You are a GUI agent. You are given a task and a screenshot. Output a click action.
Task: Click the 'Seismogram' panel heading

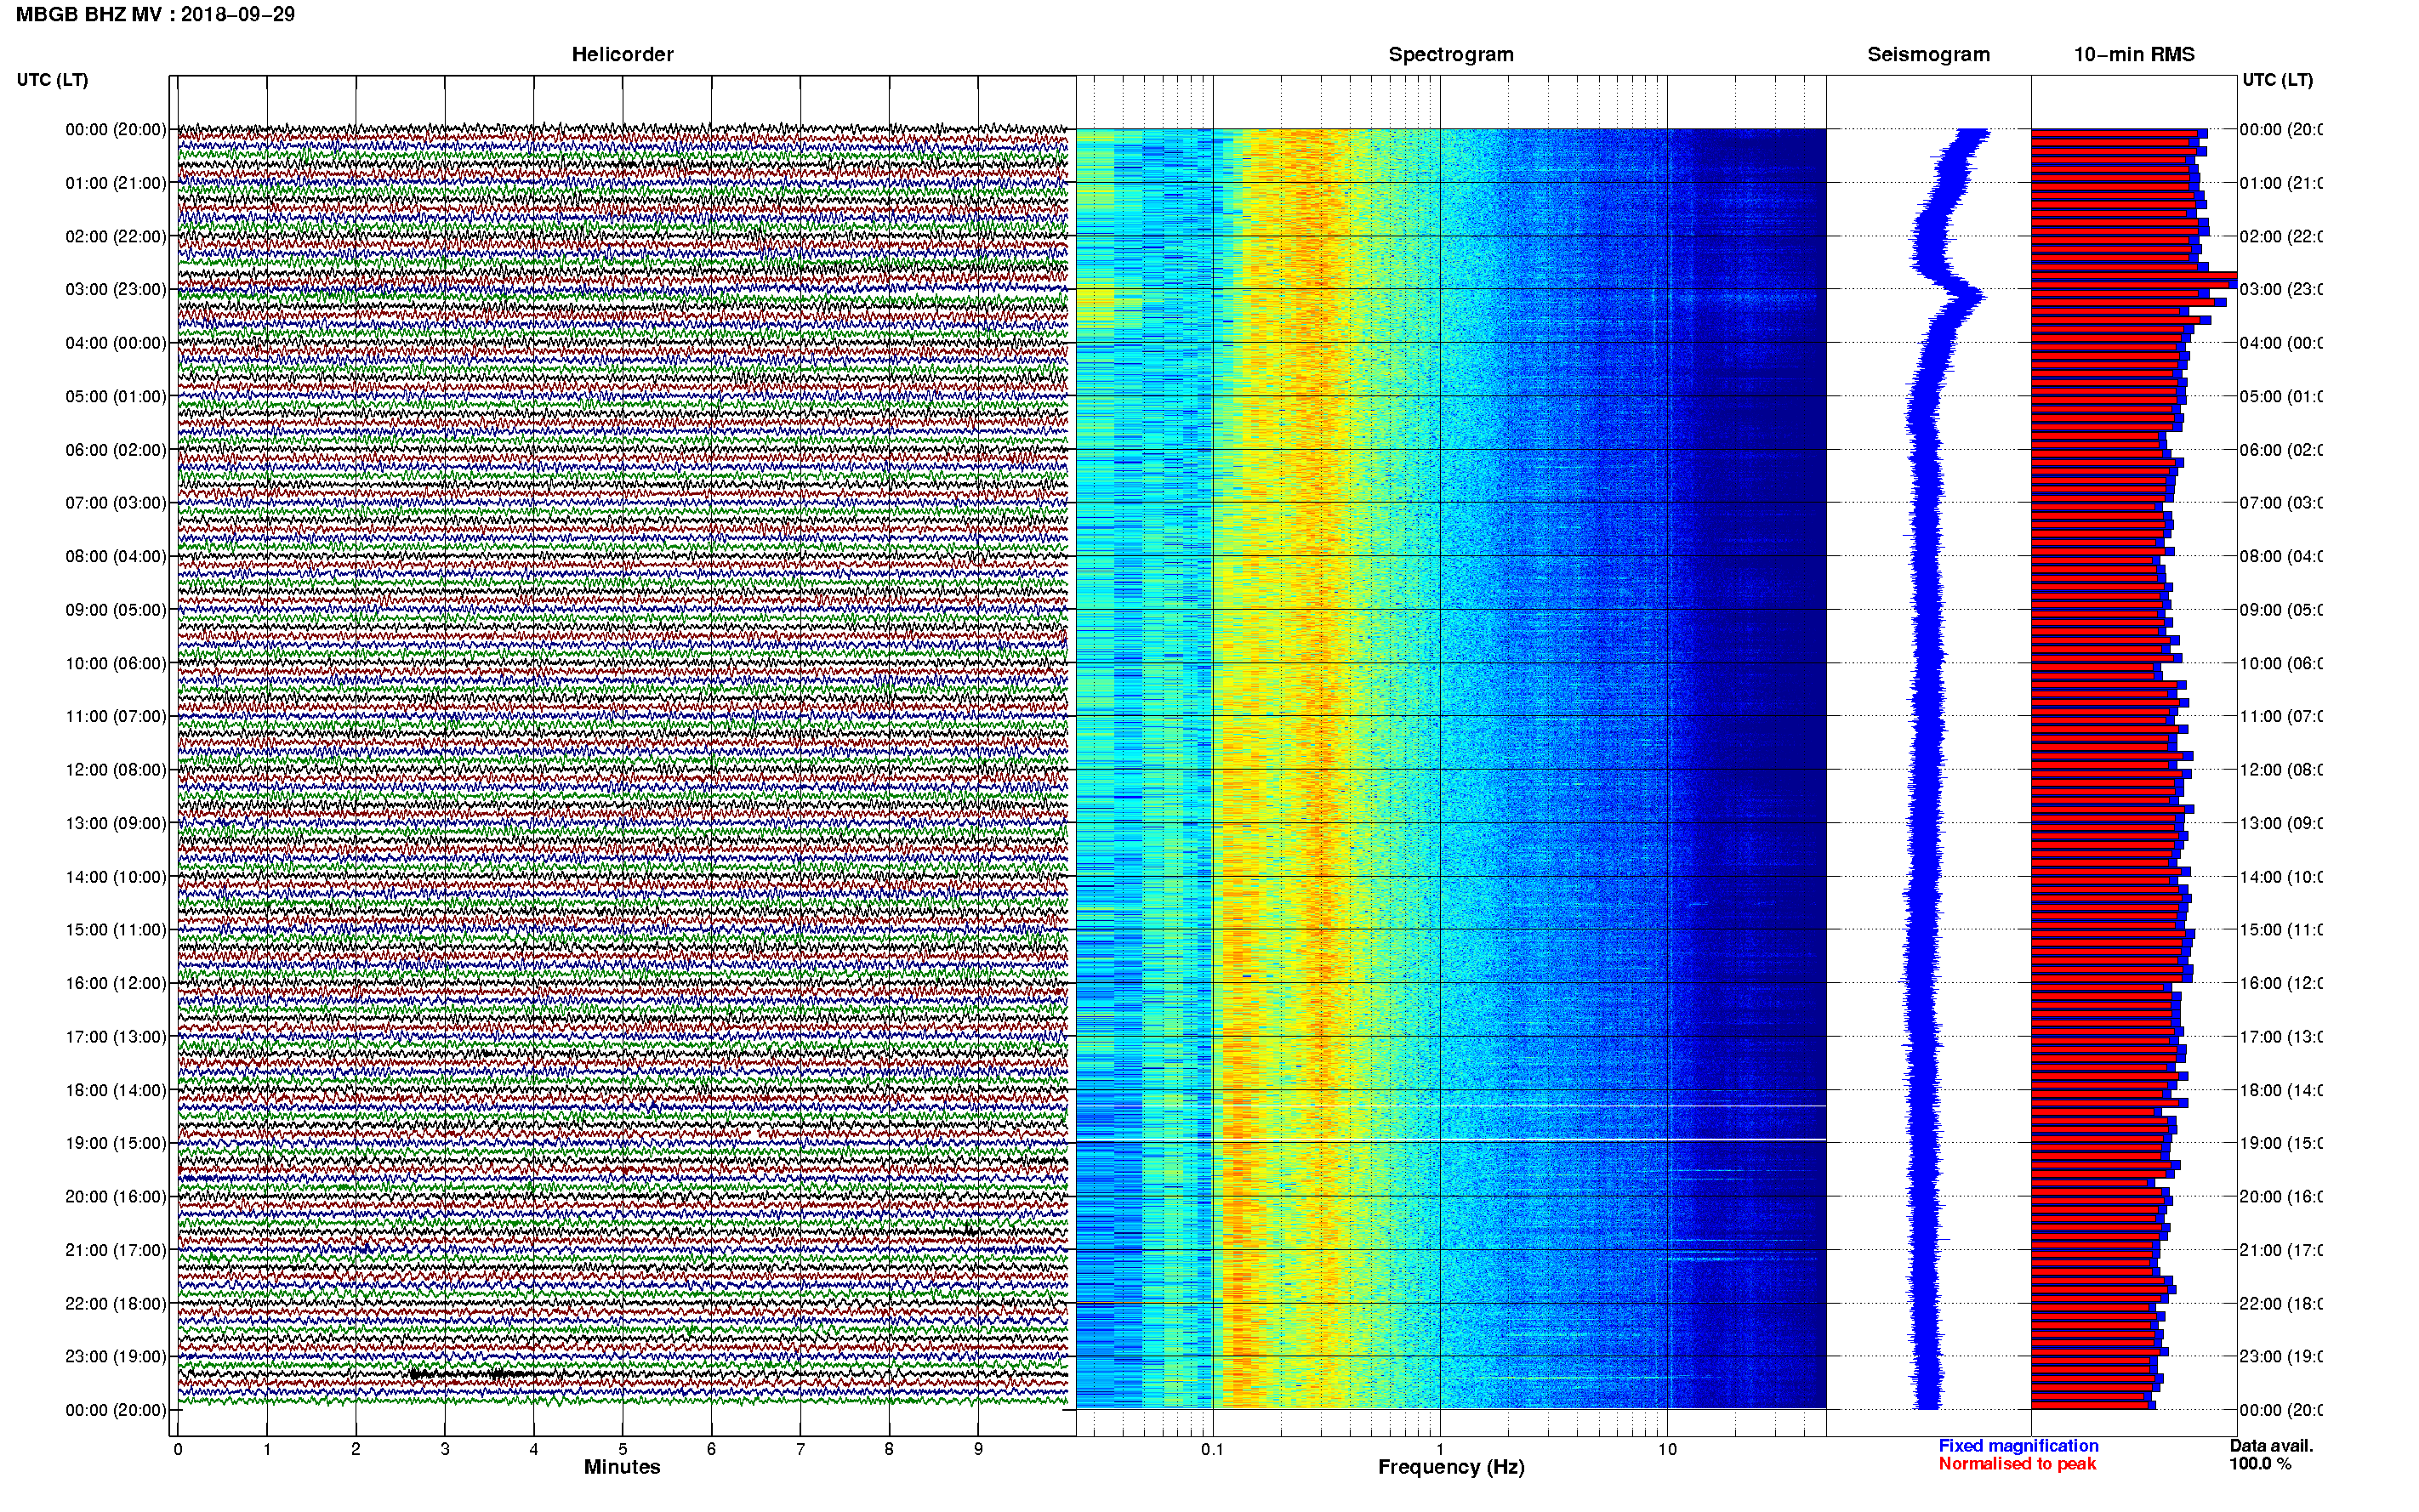pyautogui.click(x=1928, y=55)
